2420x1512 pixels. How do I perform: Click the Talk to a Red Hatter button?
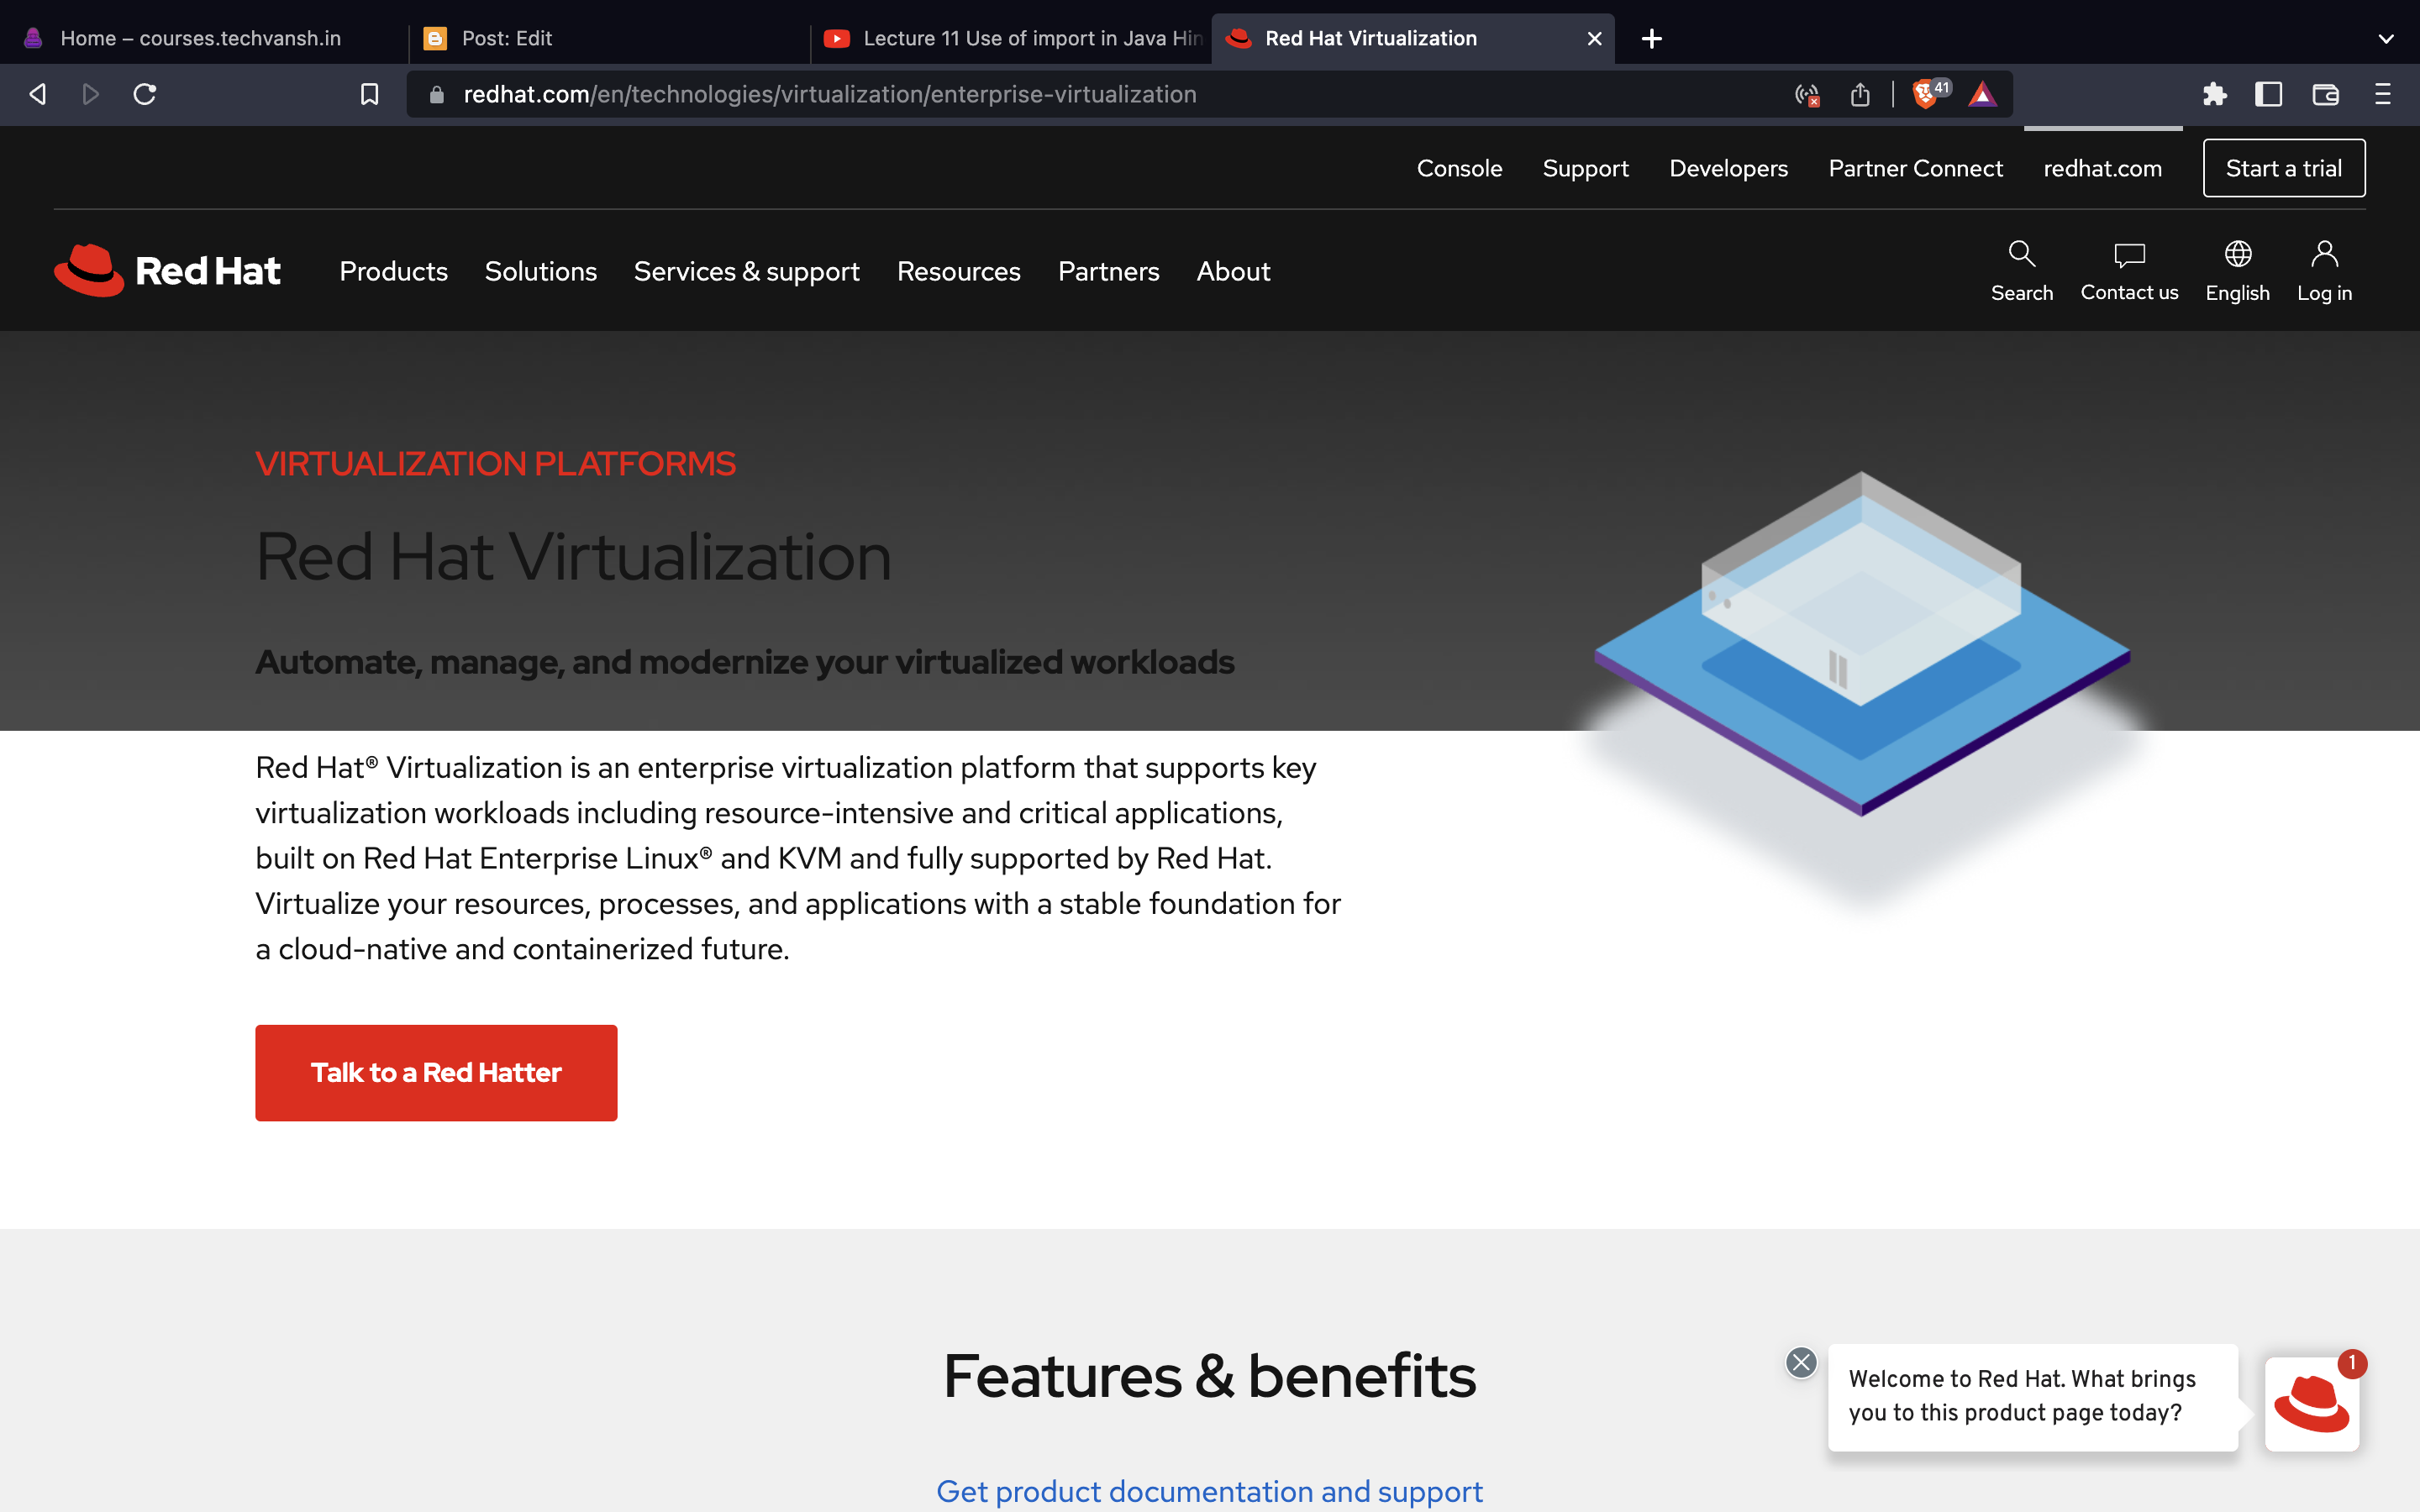436,1072
